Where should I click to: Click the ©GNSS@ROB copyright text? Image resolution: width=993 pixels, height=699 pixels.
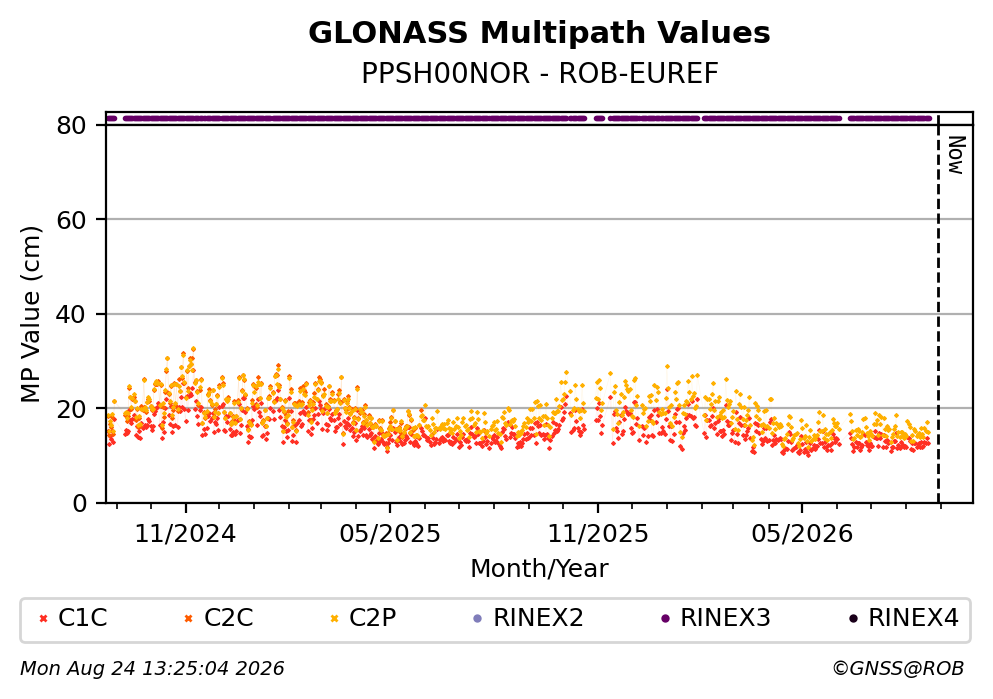pos(898,669)
